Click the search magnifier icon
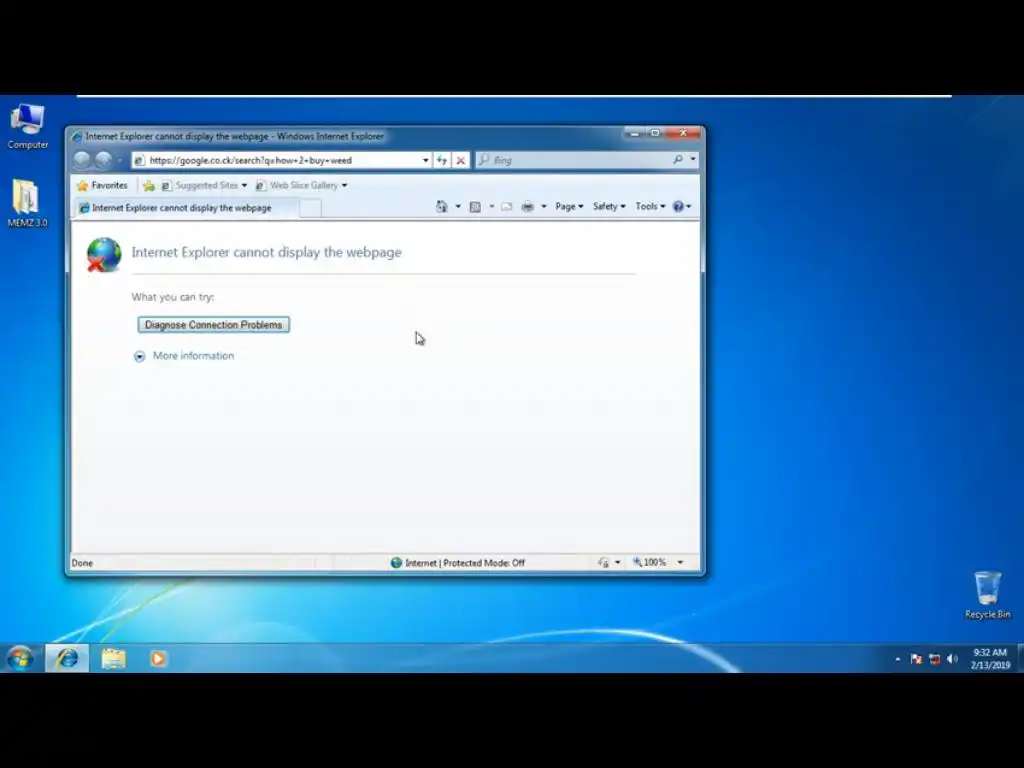The height and width of the screenshot is (768, 1024). tap(678, 159)
